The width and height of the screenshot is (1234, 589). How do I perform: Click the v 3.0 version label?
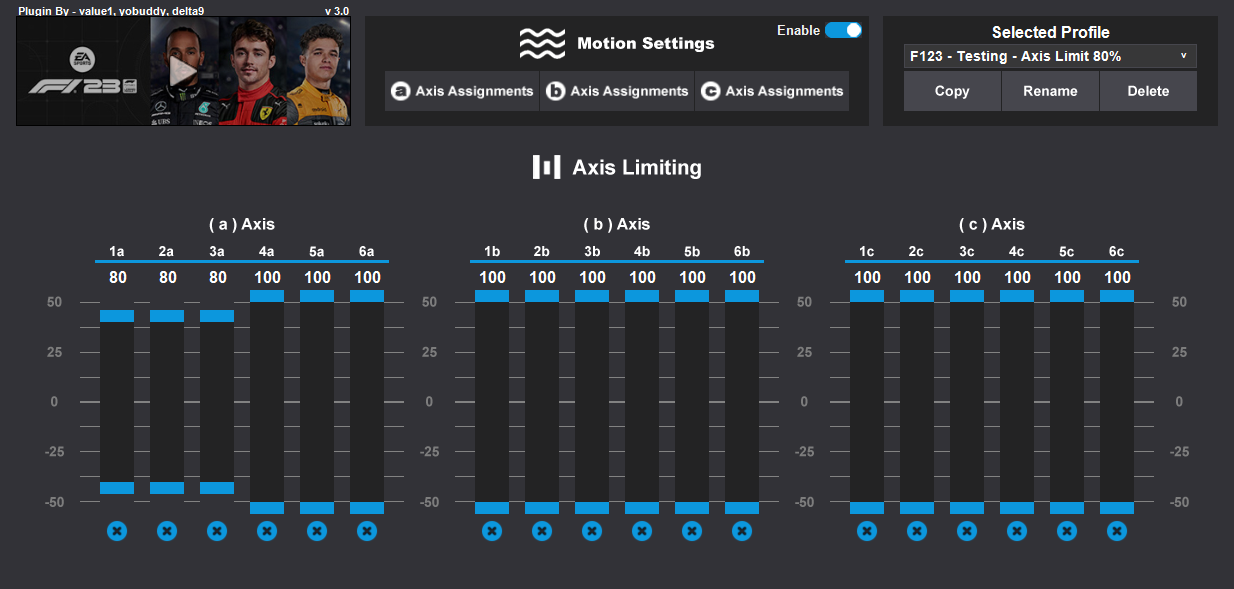(x=337, y=11)
